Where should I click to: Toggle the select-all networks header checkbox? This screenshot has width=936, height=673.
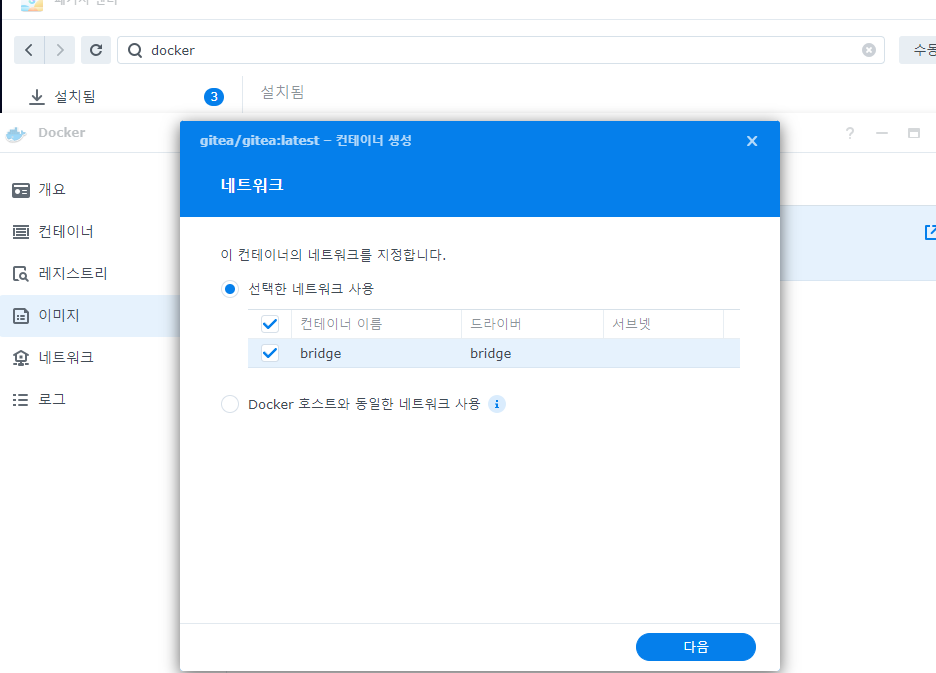click(270, 324)
